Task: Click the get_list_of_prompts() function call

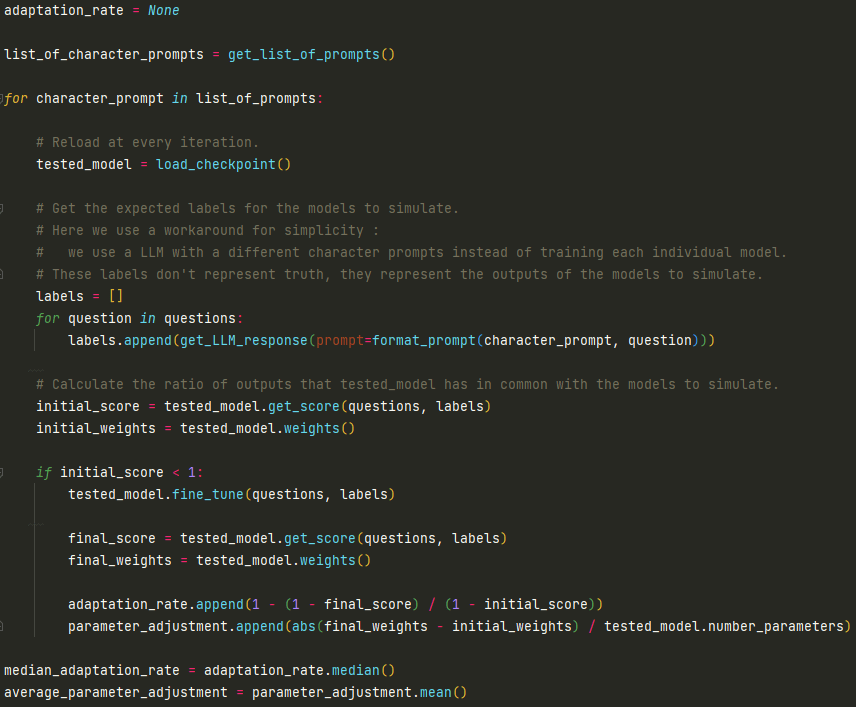Action: [311, 54]
